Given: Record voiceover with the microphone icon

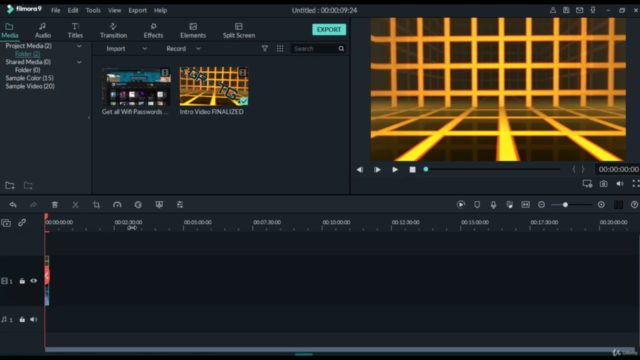Looking at the screenshot, I should [493, 204].
